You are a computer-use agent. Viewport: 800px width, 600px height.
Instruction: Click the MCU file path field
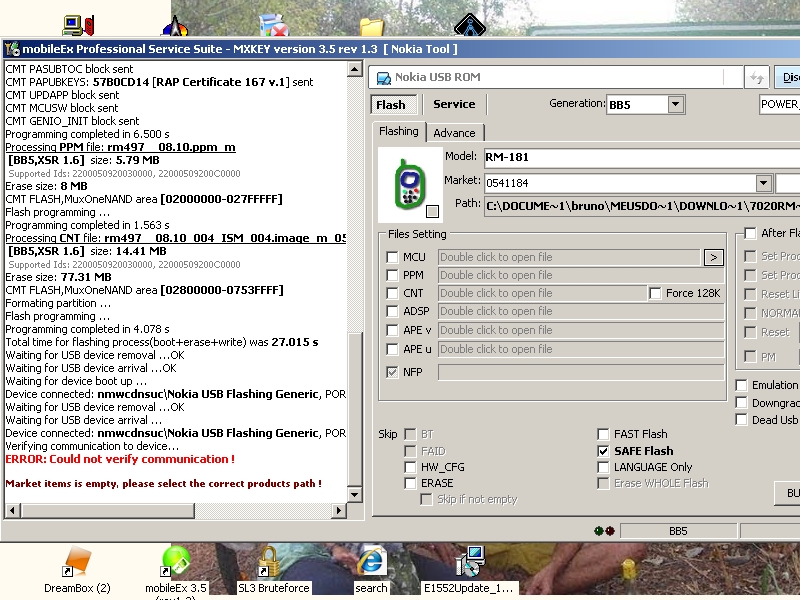point(569,257)
